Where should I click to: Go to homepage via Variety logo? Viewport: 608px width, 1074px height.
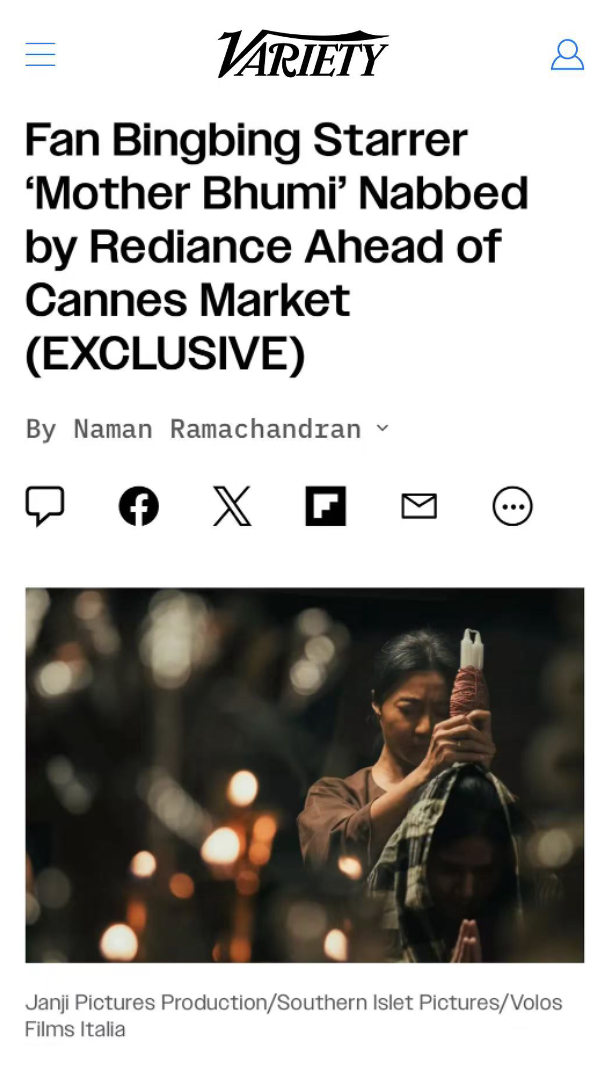[303, 54]
